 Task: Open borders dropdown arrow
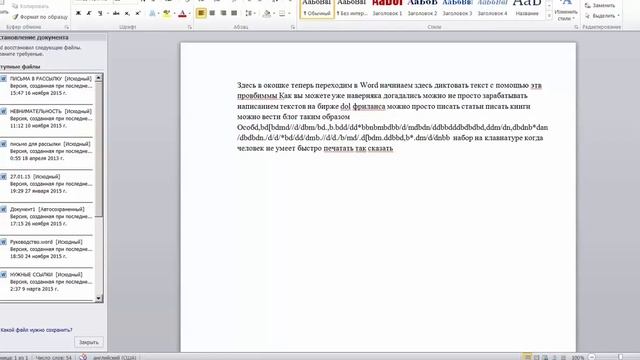click(x=289, y=13)
